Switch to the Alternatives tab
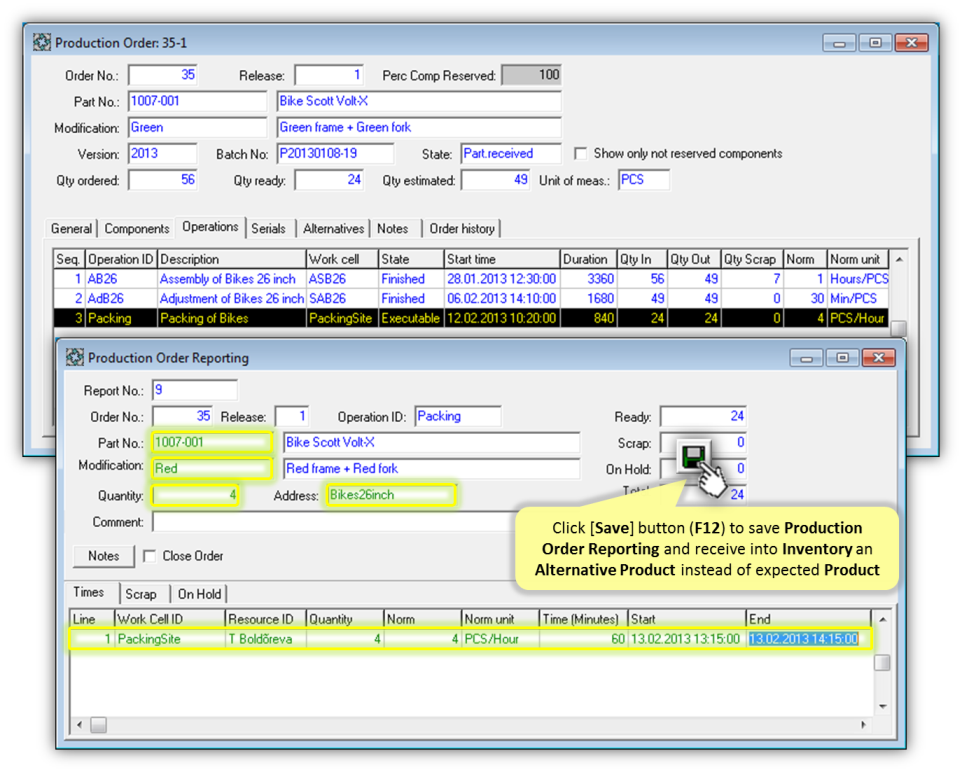The height and width of the screenshot is (772, 962). tap(334, 228)
